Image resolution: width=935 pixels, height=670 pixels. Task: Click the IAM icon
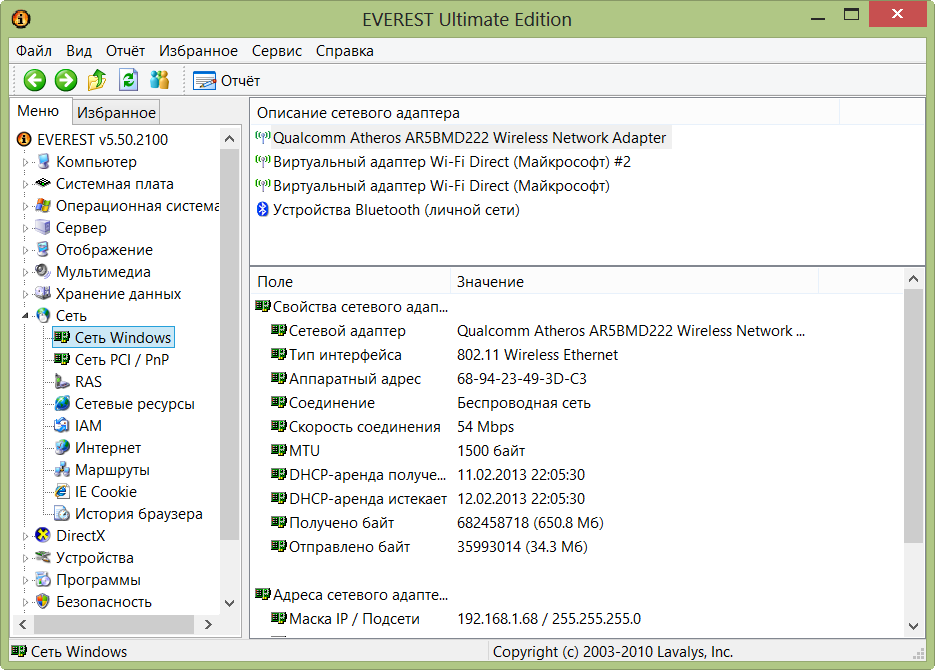point(62,425)
